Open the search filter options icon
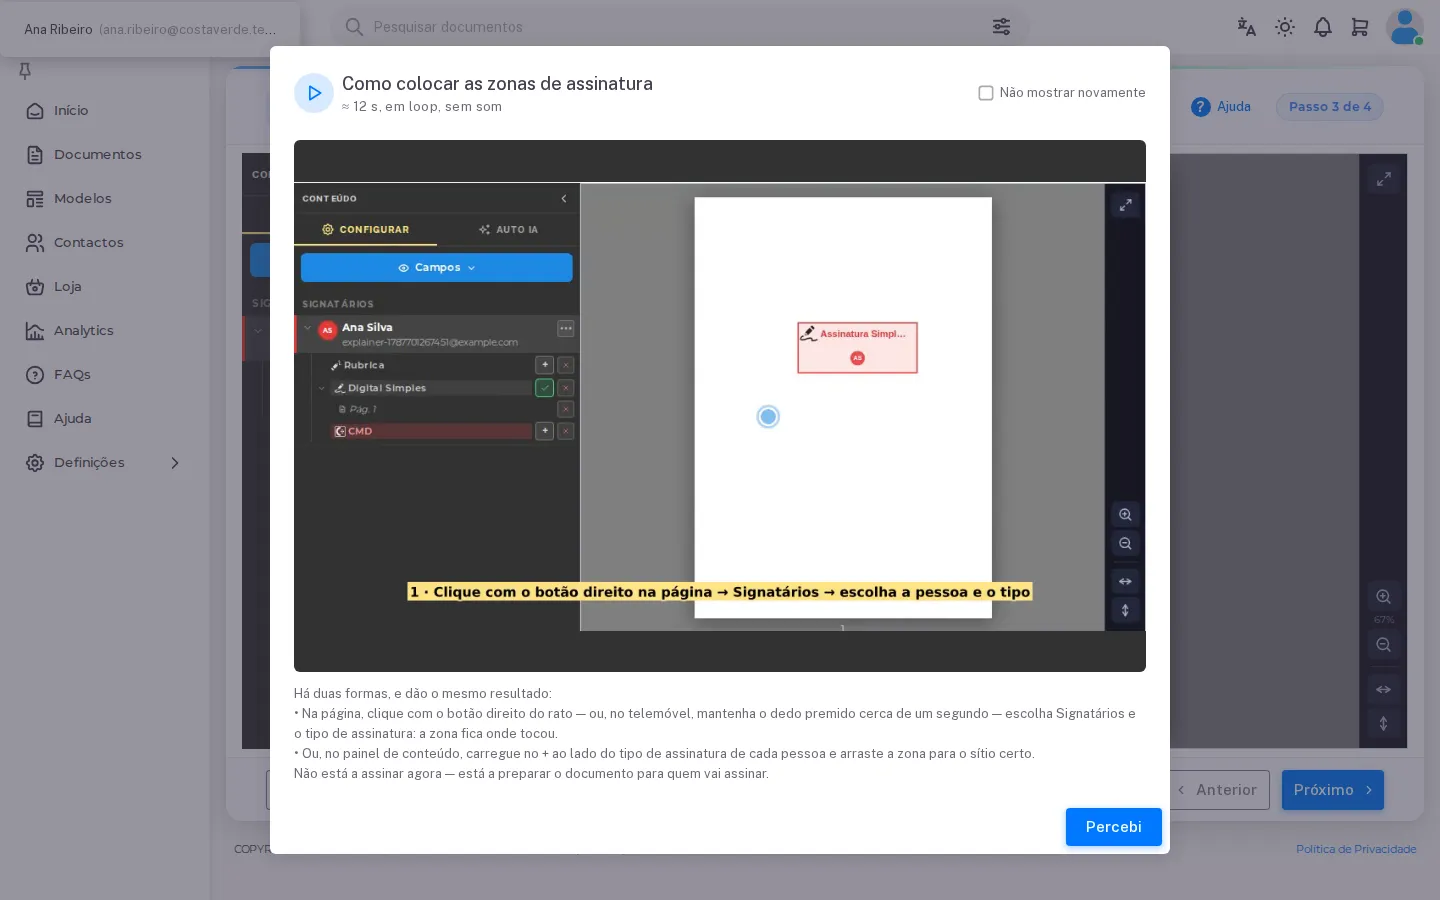1440x900 pixels. pyautogui.click(x=1001, y=27)
